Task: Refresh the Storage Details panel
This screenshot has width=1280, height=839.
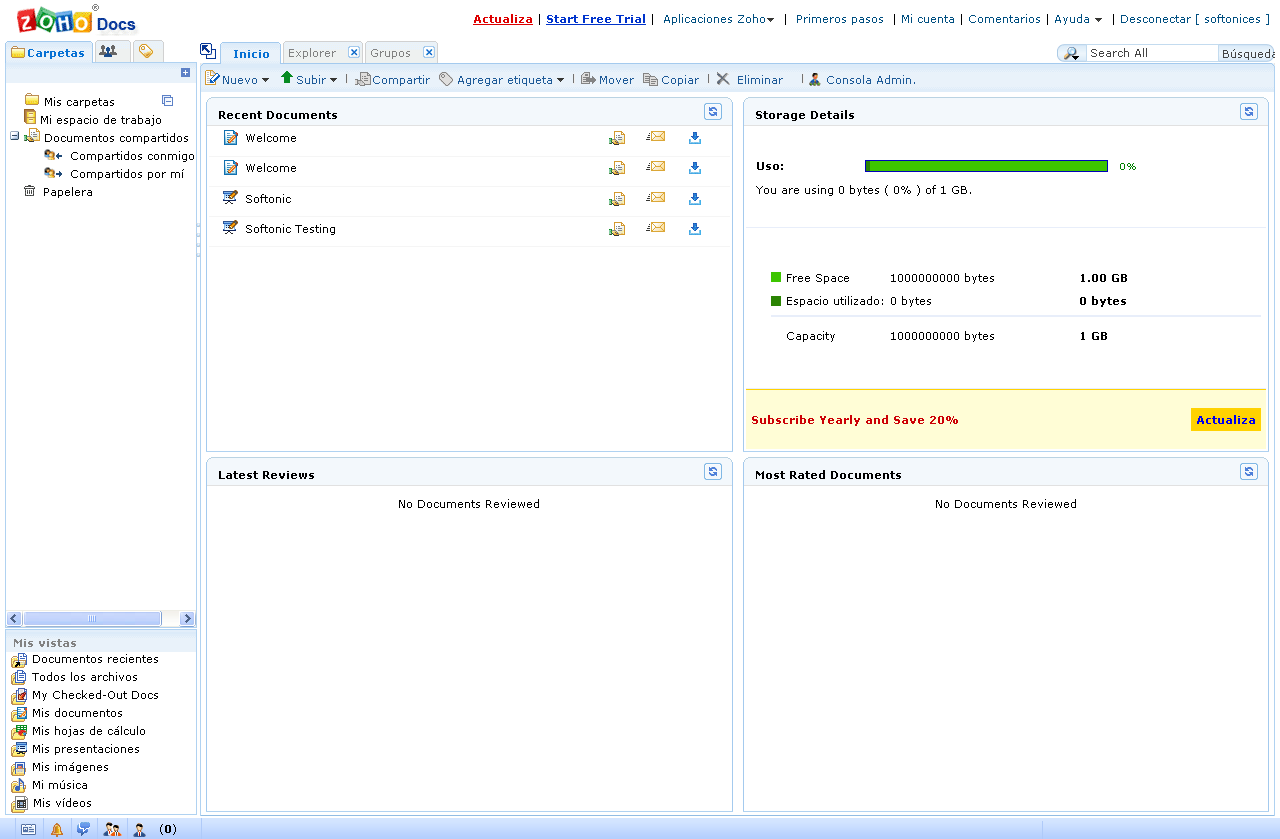Action: point(1249,112)
